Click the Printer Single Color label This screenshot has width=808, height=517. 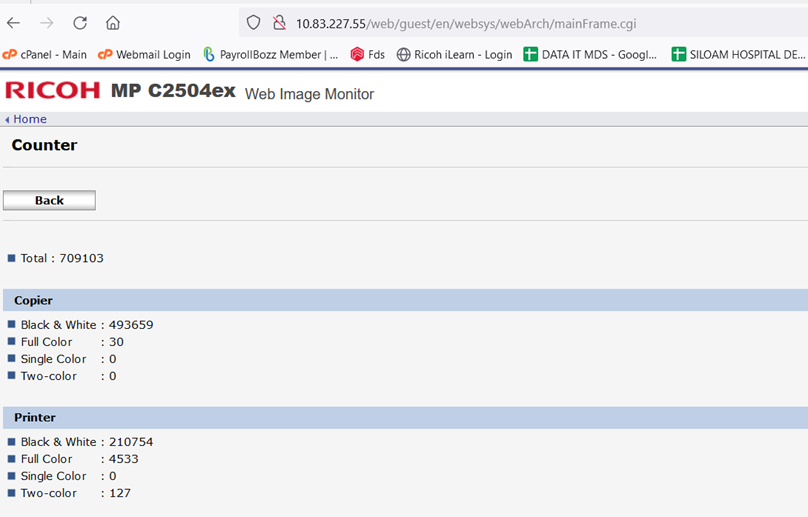pos(54,476)
